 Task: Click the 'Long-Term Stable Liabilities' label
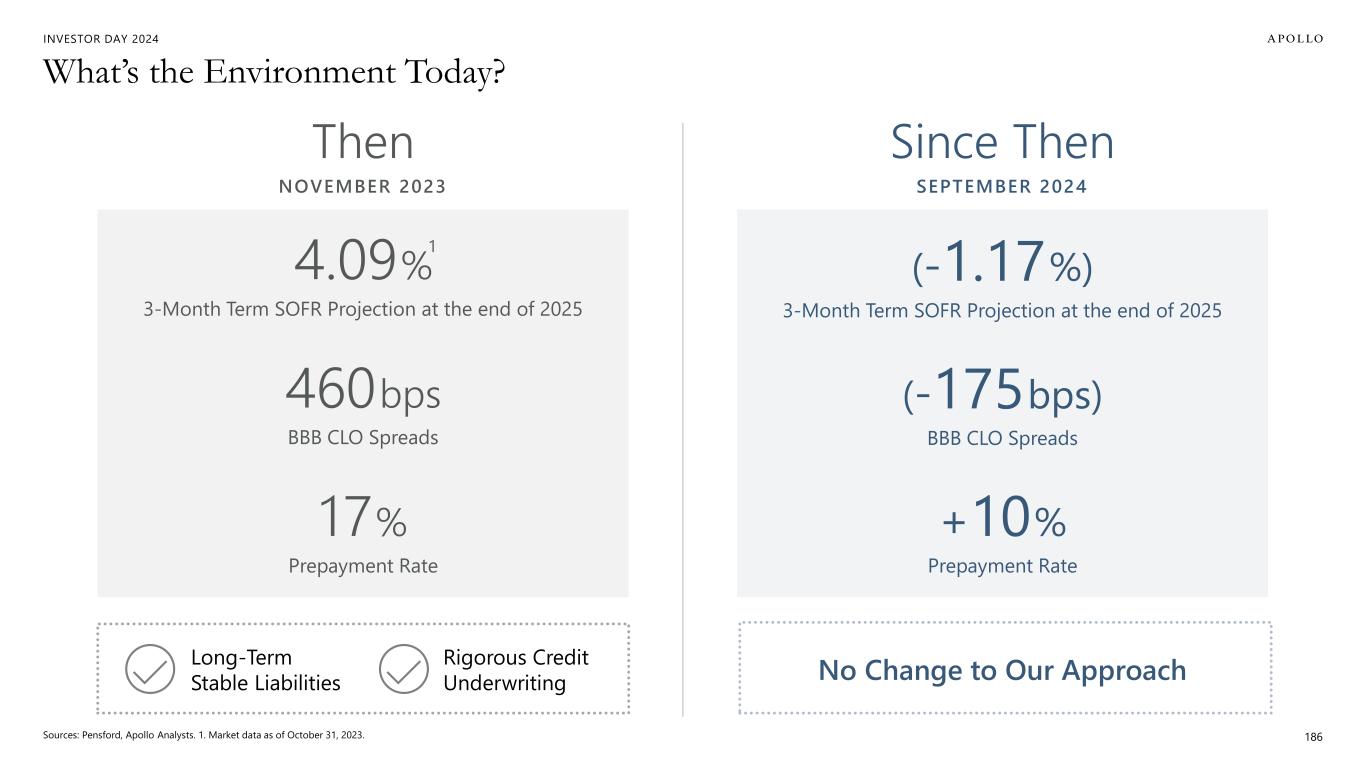tap(265, 670)
